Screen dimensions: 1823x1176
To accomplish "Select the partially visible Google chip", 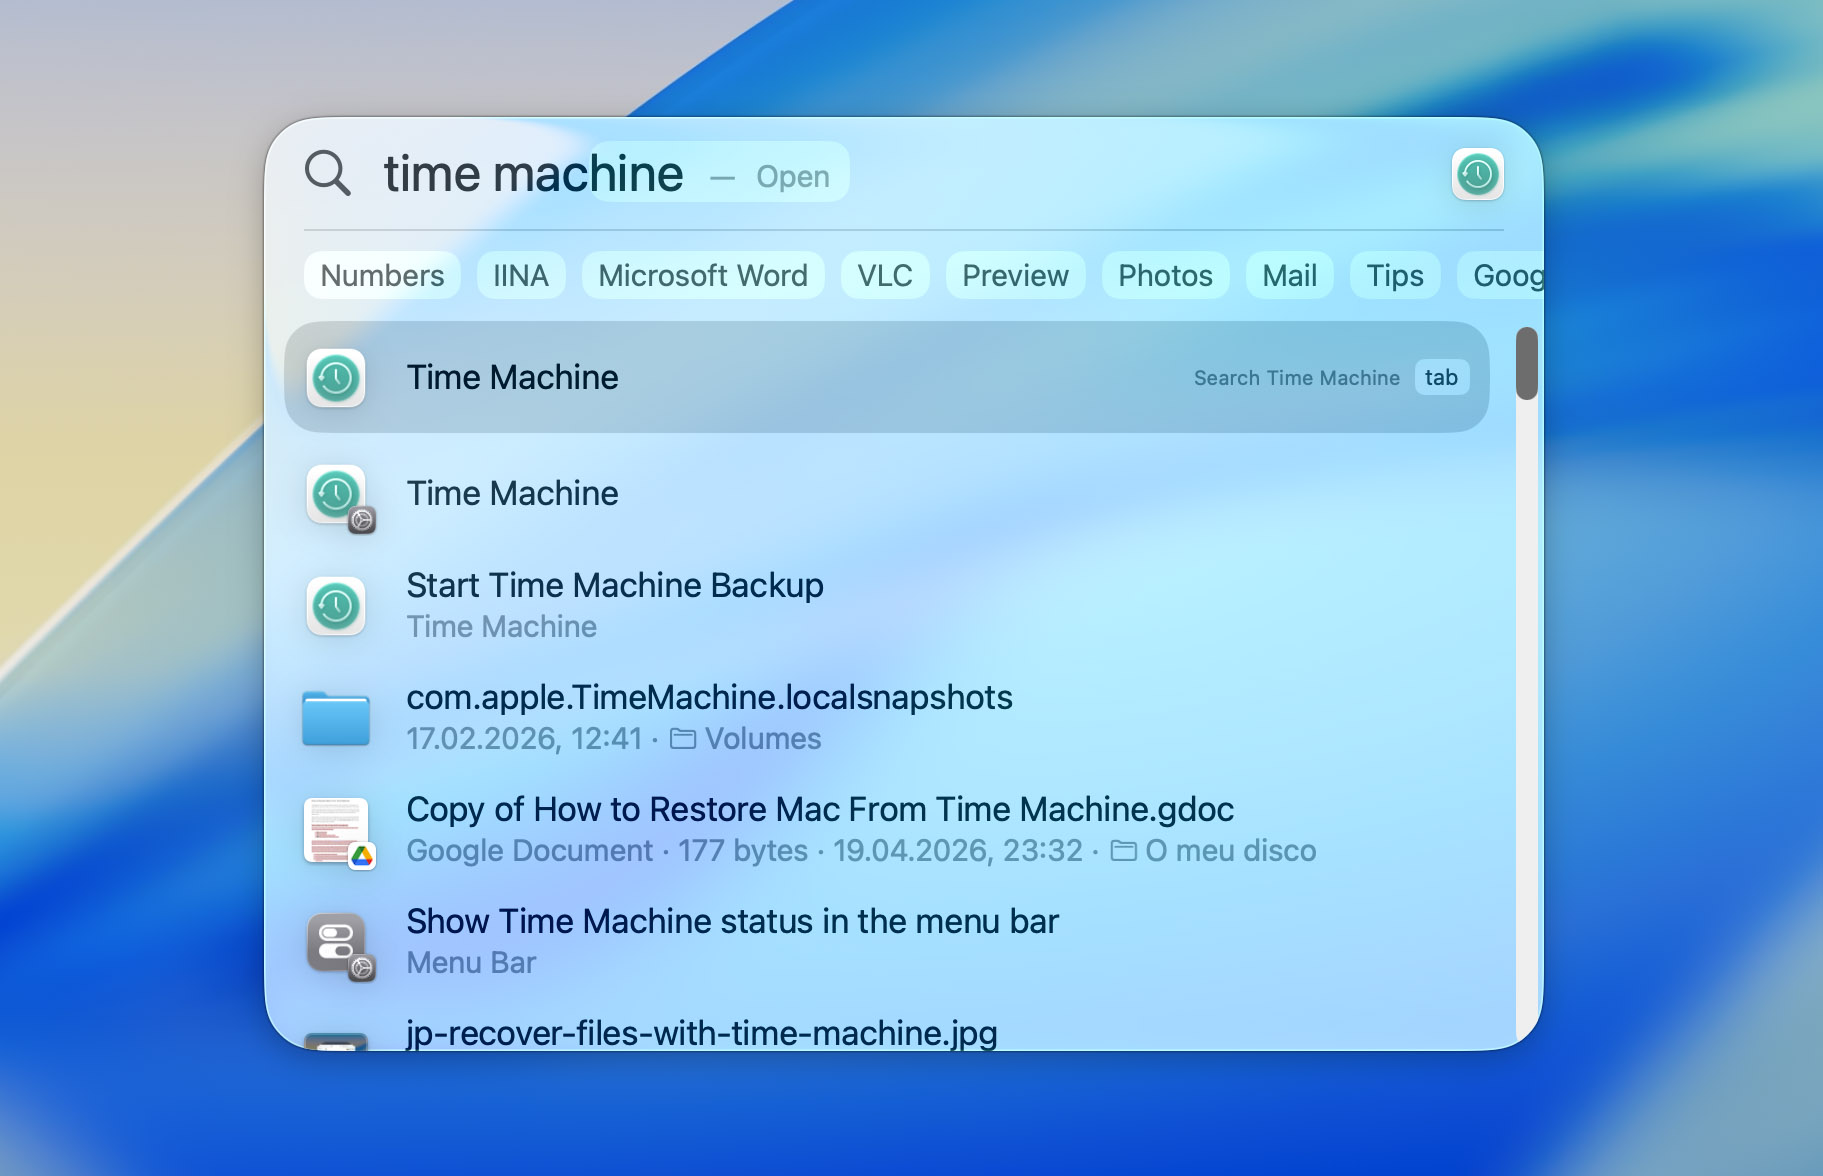I will click(1500, 276).
